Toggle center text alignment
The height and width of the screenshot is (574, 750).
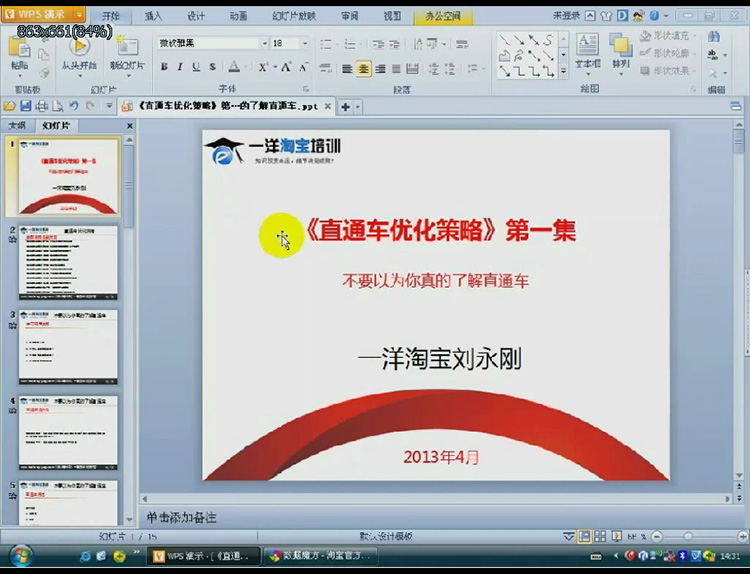click(x=364, y=69)
